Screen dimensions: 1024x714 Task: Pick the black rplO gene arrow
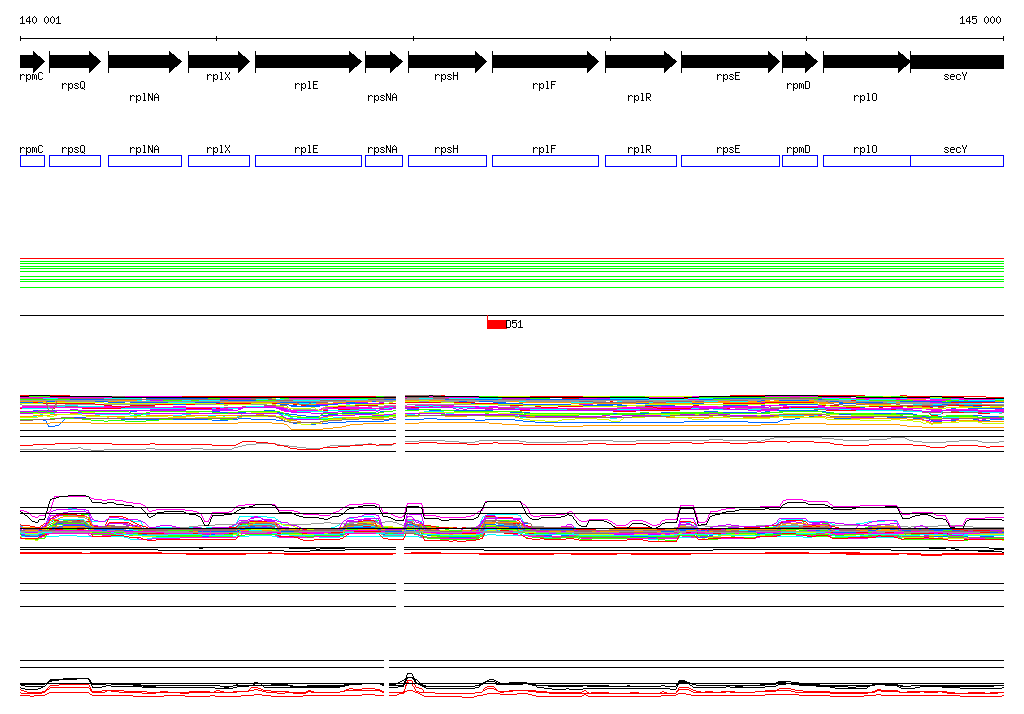click(x=867, y=62)
